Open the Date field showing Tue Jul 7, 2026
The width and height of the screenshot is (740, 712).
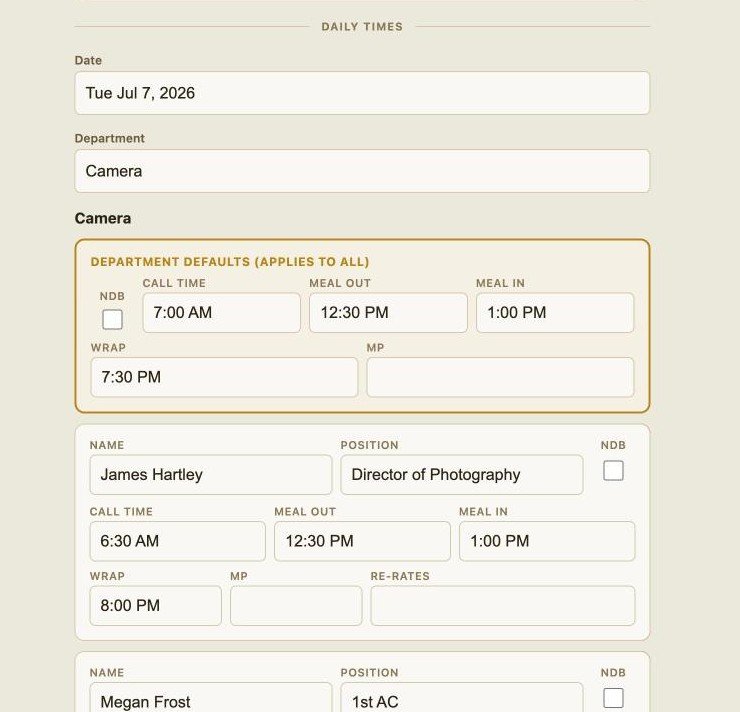pyautogui.click(x=362, y=93)
